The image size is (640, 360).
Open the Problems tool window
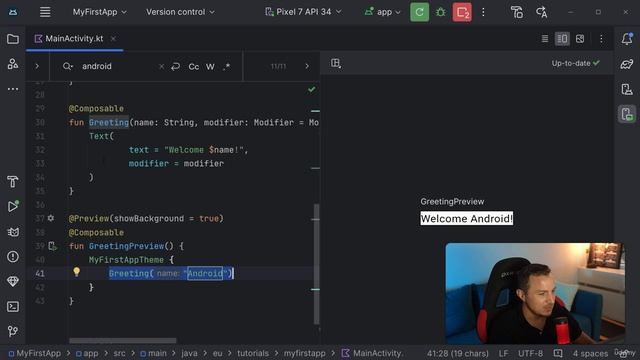click(x=13, y=256)
